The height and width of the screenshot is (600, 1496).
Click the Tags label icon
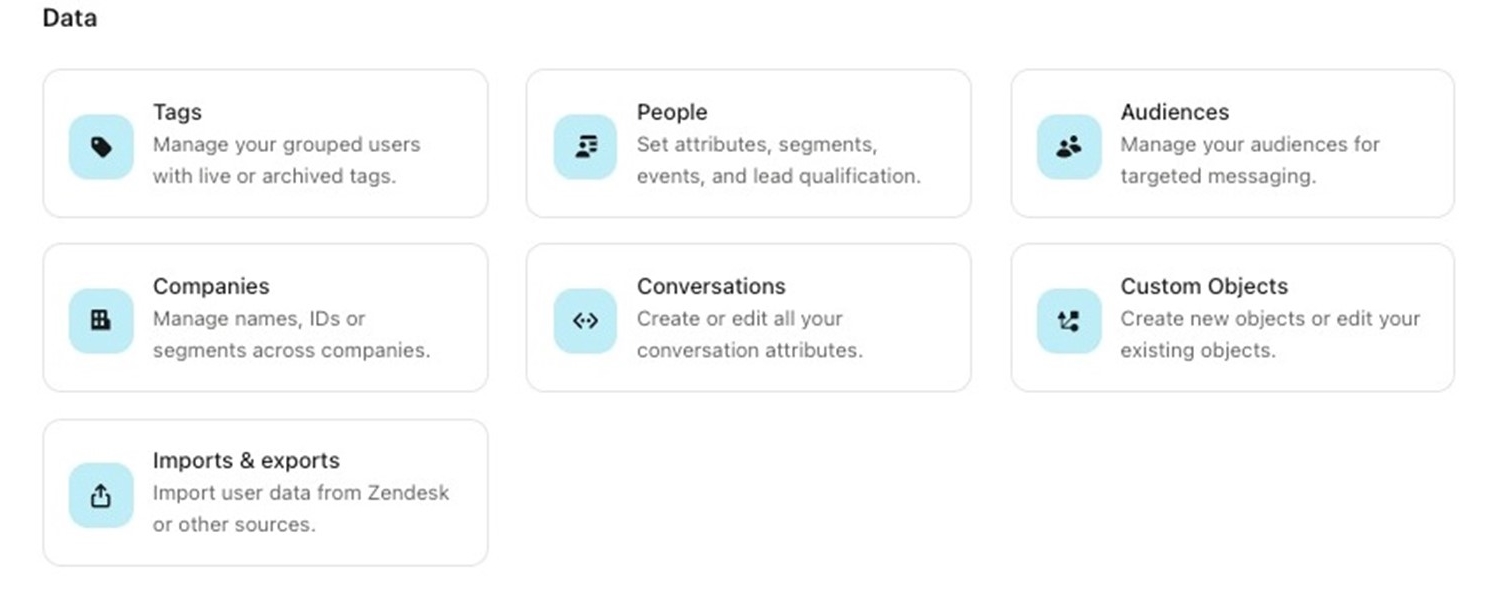click(x=101, y=147)
